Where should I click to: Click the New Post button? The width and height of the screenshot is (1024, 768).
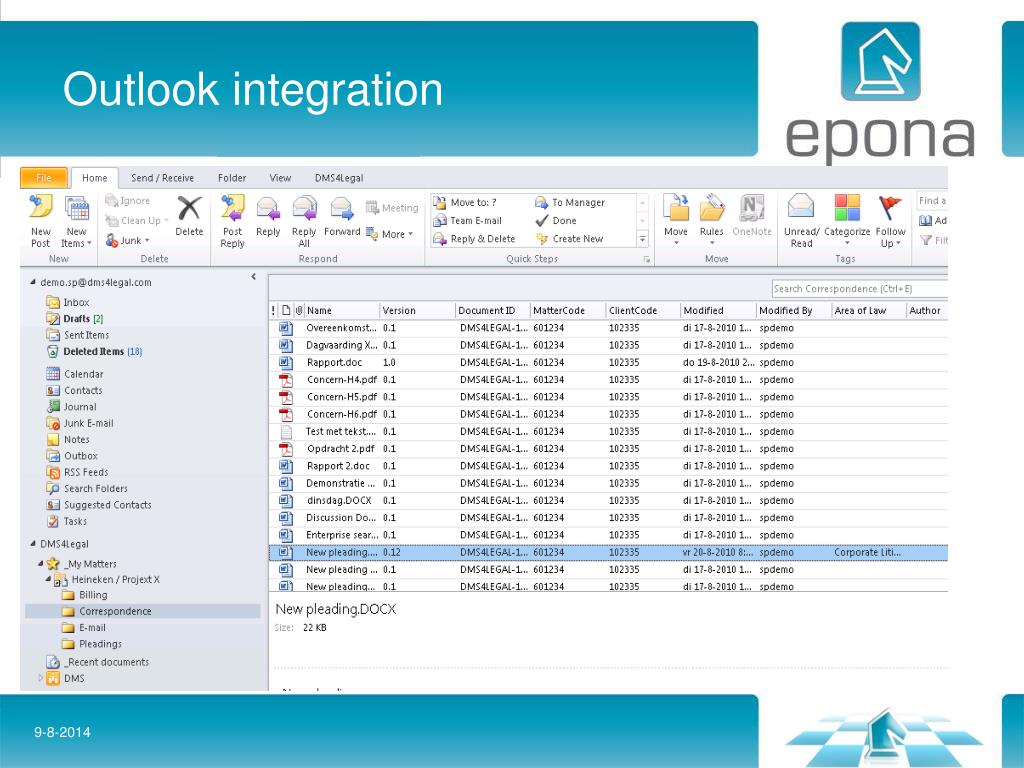(40, 221)
